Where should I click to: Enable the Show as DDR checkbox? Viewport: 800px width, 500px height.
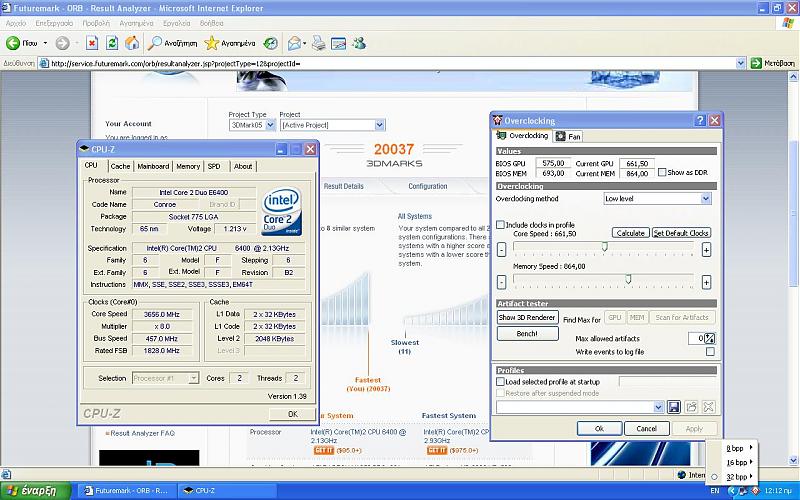tap(662, 172)
